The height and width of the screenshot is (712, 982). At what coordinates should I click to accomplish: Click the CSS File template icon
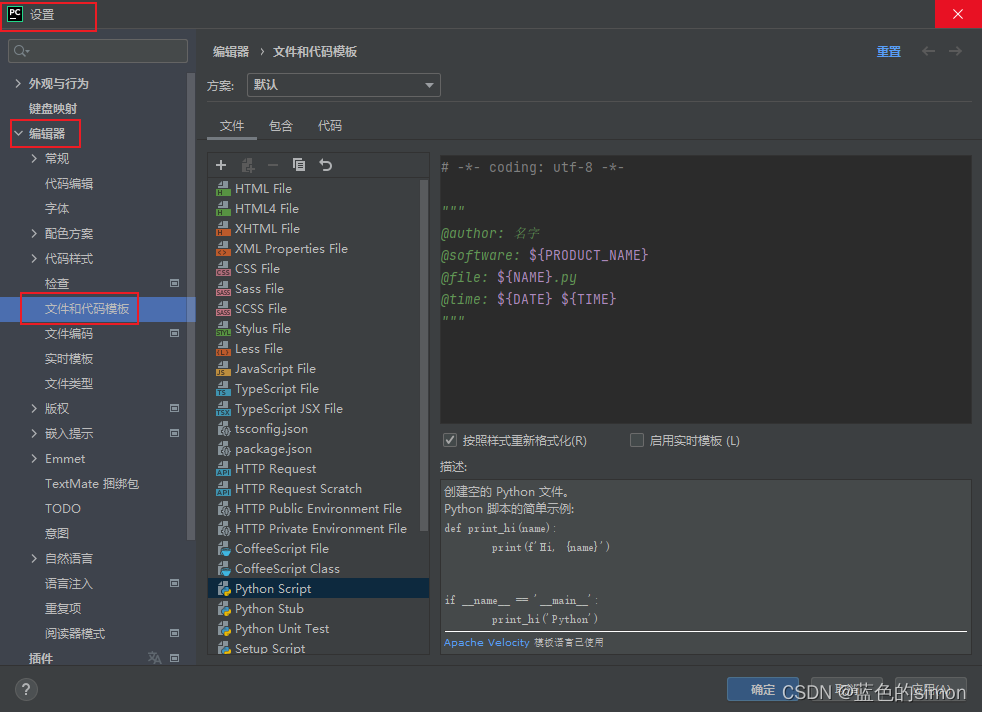click(224, 269)
